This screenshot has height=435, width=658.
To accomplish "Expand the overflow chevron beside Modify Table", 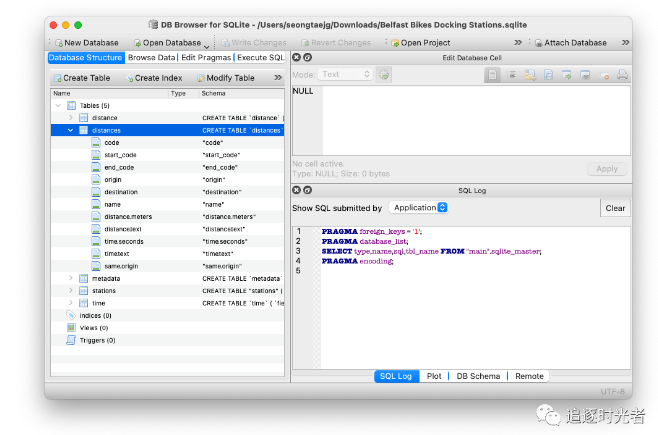I will click(x=278, y=78).
